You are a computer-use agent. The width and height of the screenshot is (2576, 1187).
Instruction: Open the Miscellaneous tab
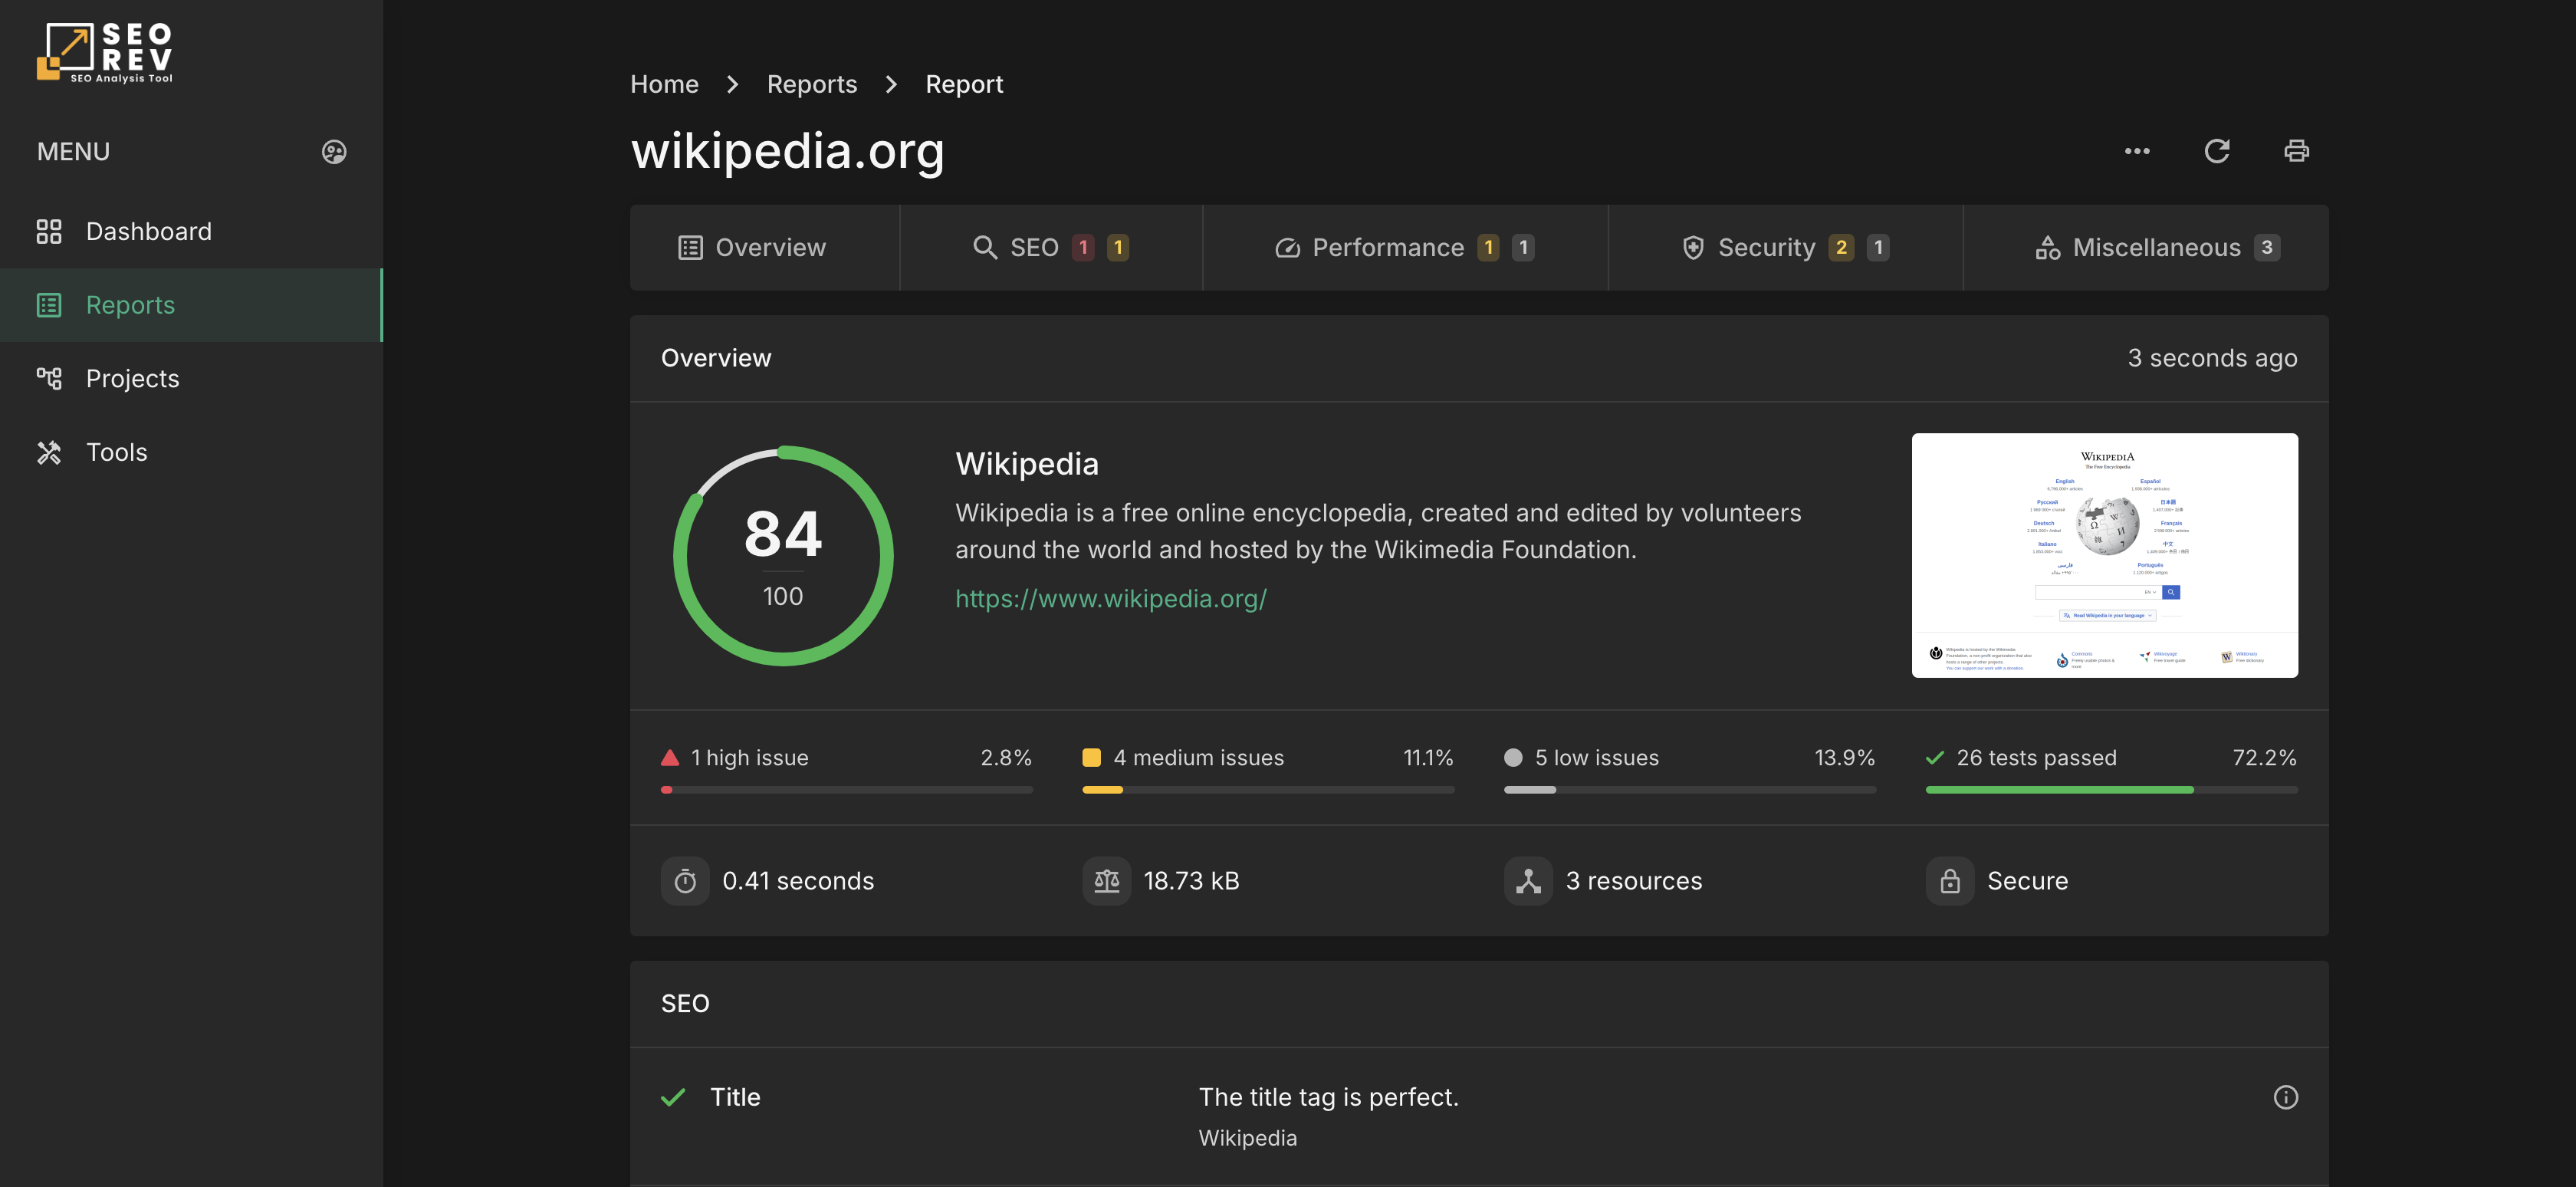[x=2146, y=247]
